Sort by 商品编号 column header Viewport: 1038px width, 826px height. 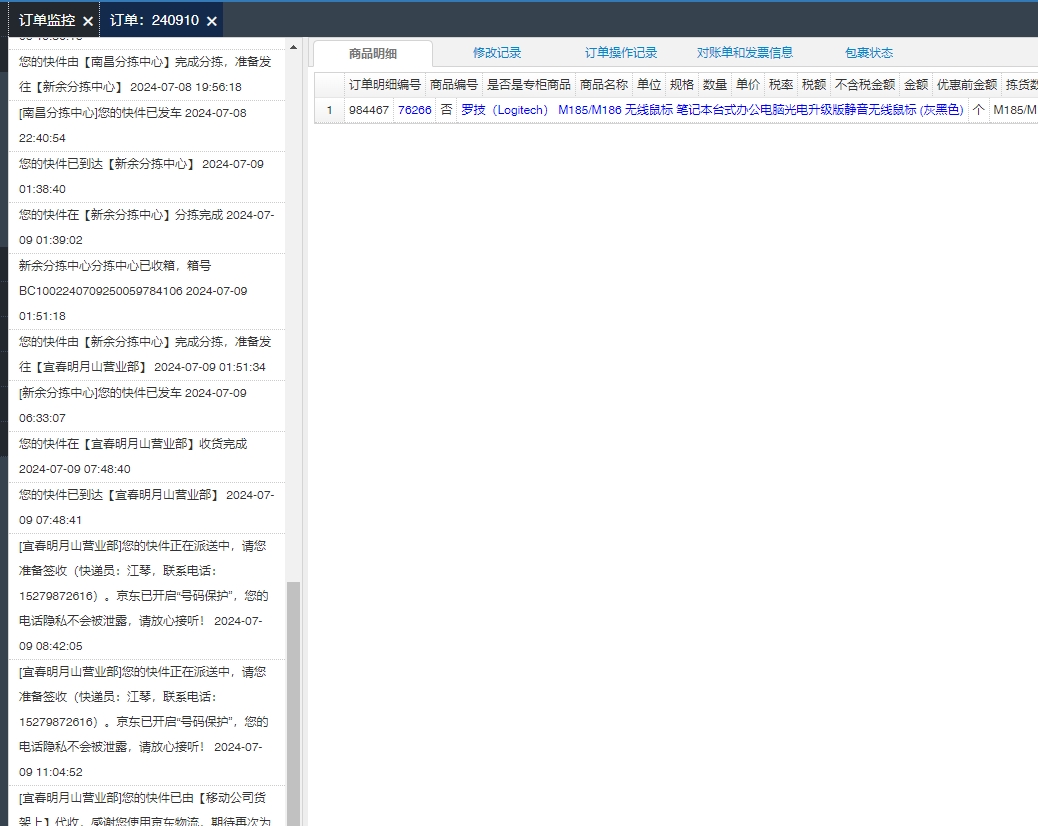(x=453, y=85)
